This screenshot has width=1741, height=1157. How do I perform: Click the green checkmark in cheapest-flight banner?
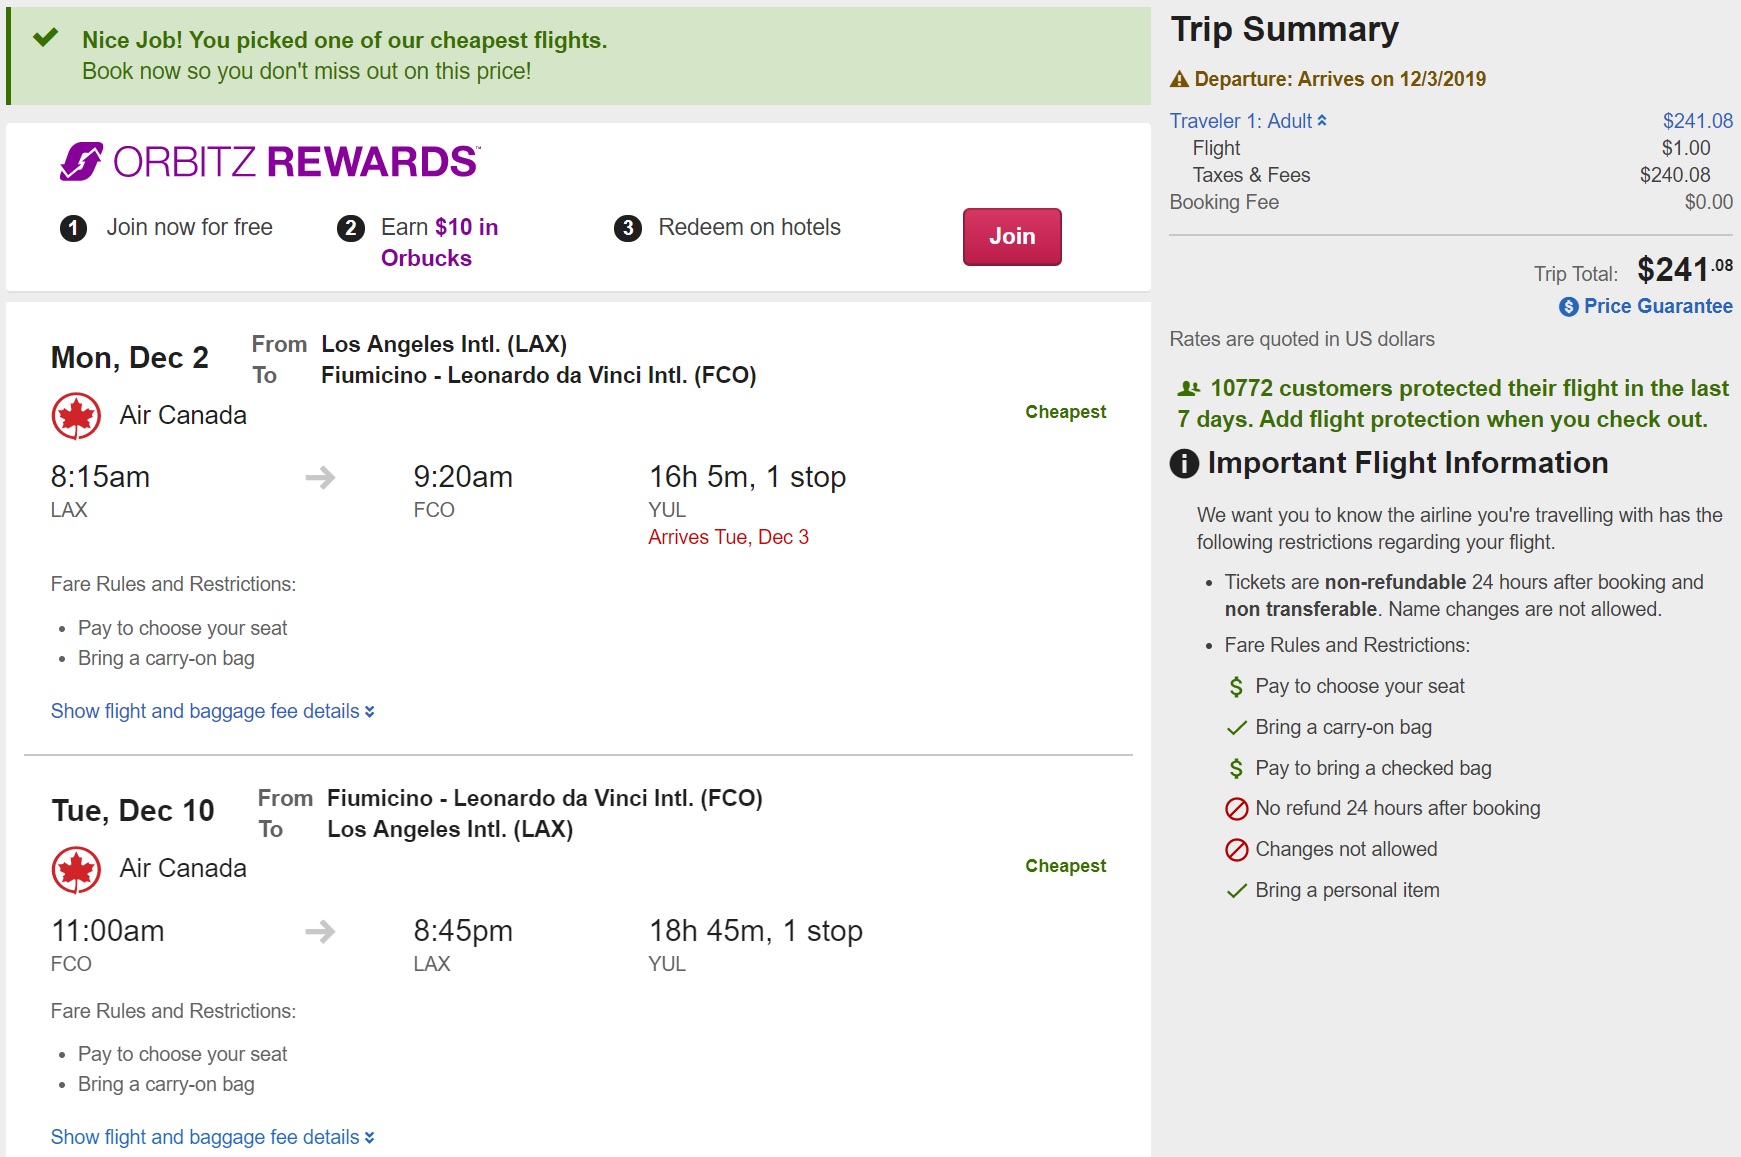[x=45, y=39]
